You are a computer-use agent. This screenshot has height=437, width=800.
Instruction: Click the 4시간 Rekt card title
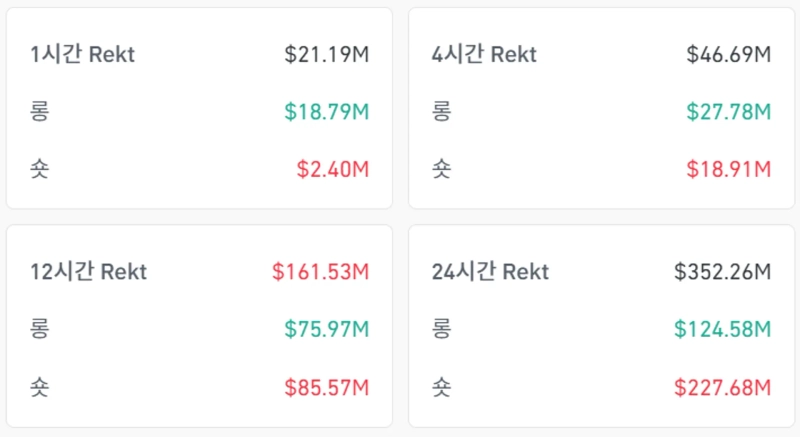484,54
